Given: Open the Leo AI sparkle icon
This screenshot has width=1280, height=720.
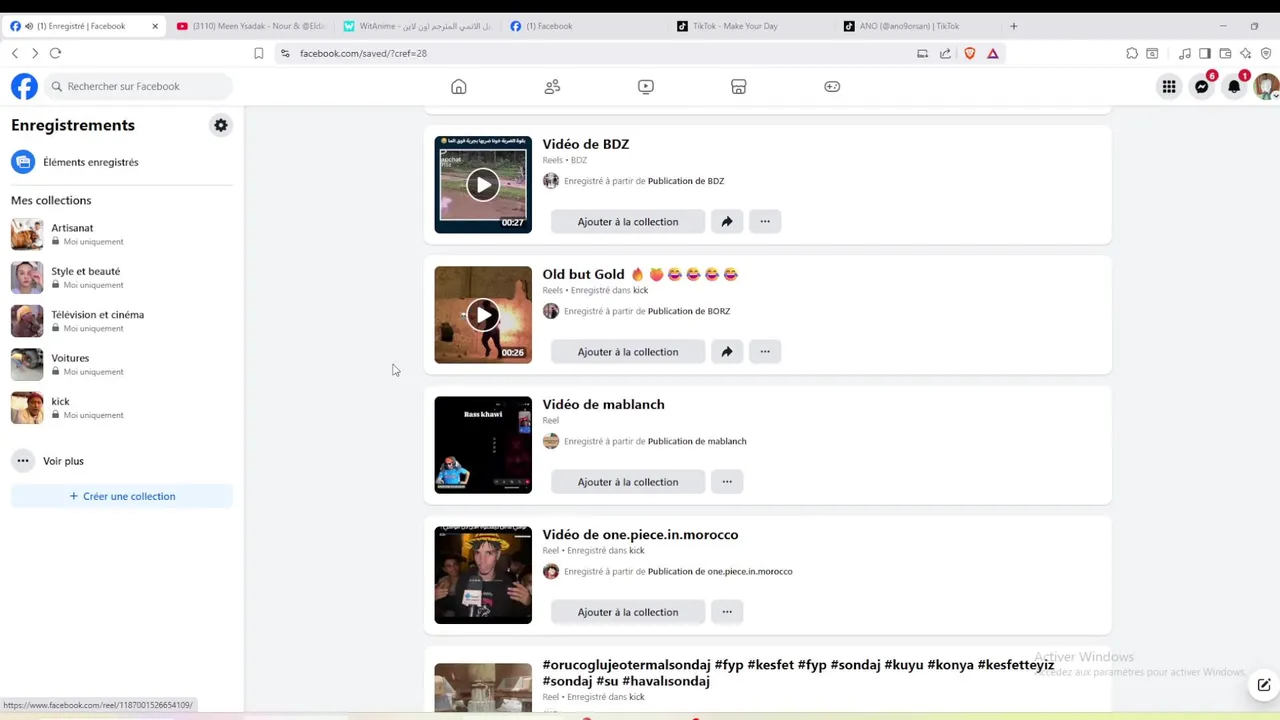Looking at the screenshot, I should 1245,53.
